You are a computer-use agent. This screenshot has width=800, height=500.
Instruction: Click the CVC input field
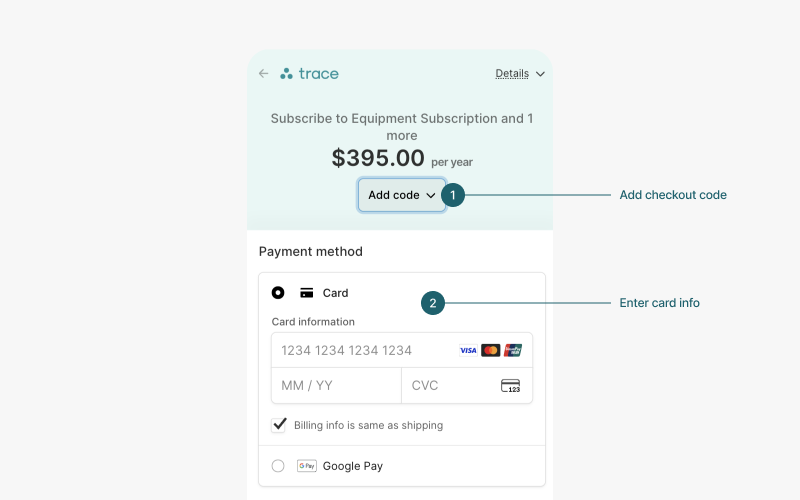coord(467,386)
